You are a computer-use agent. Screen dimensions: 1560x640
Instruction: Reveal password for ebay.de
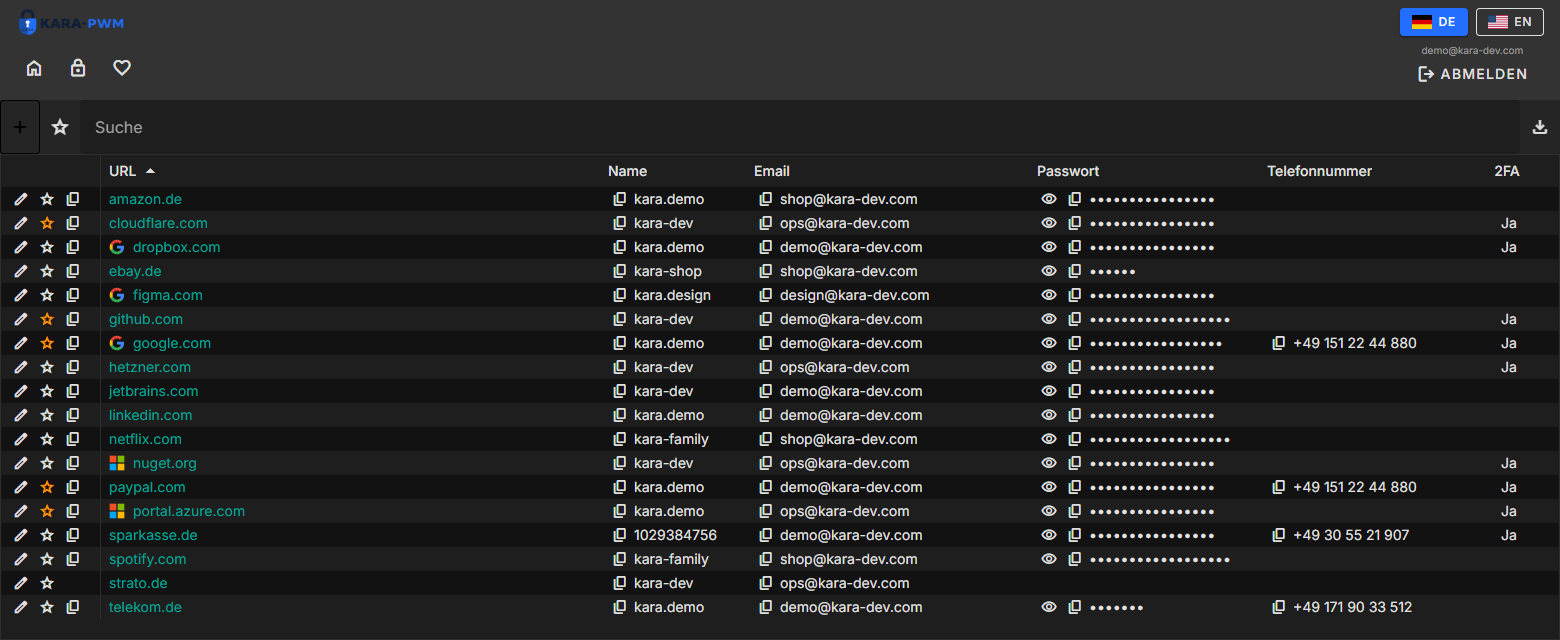point(1049,271)
